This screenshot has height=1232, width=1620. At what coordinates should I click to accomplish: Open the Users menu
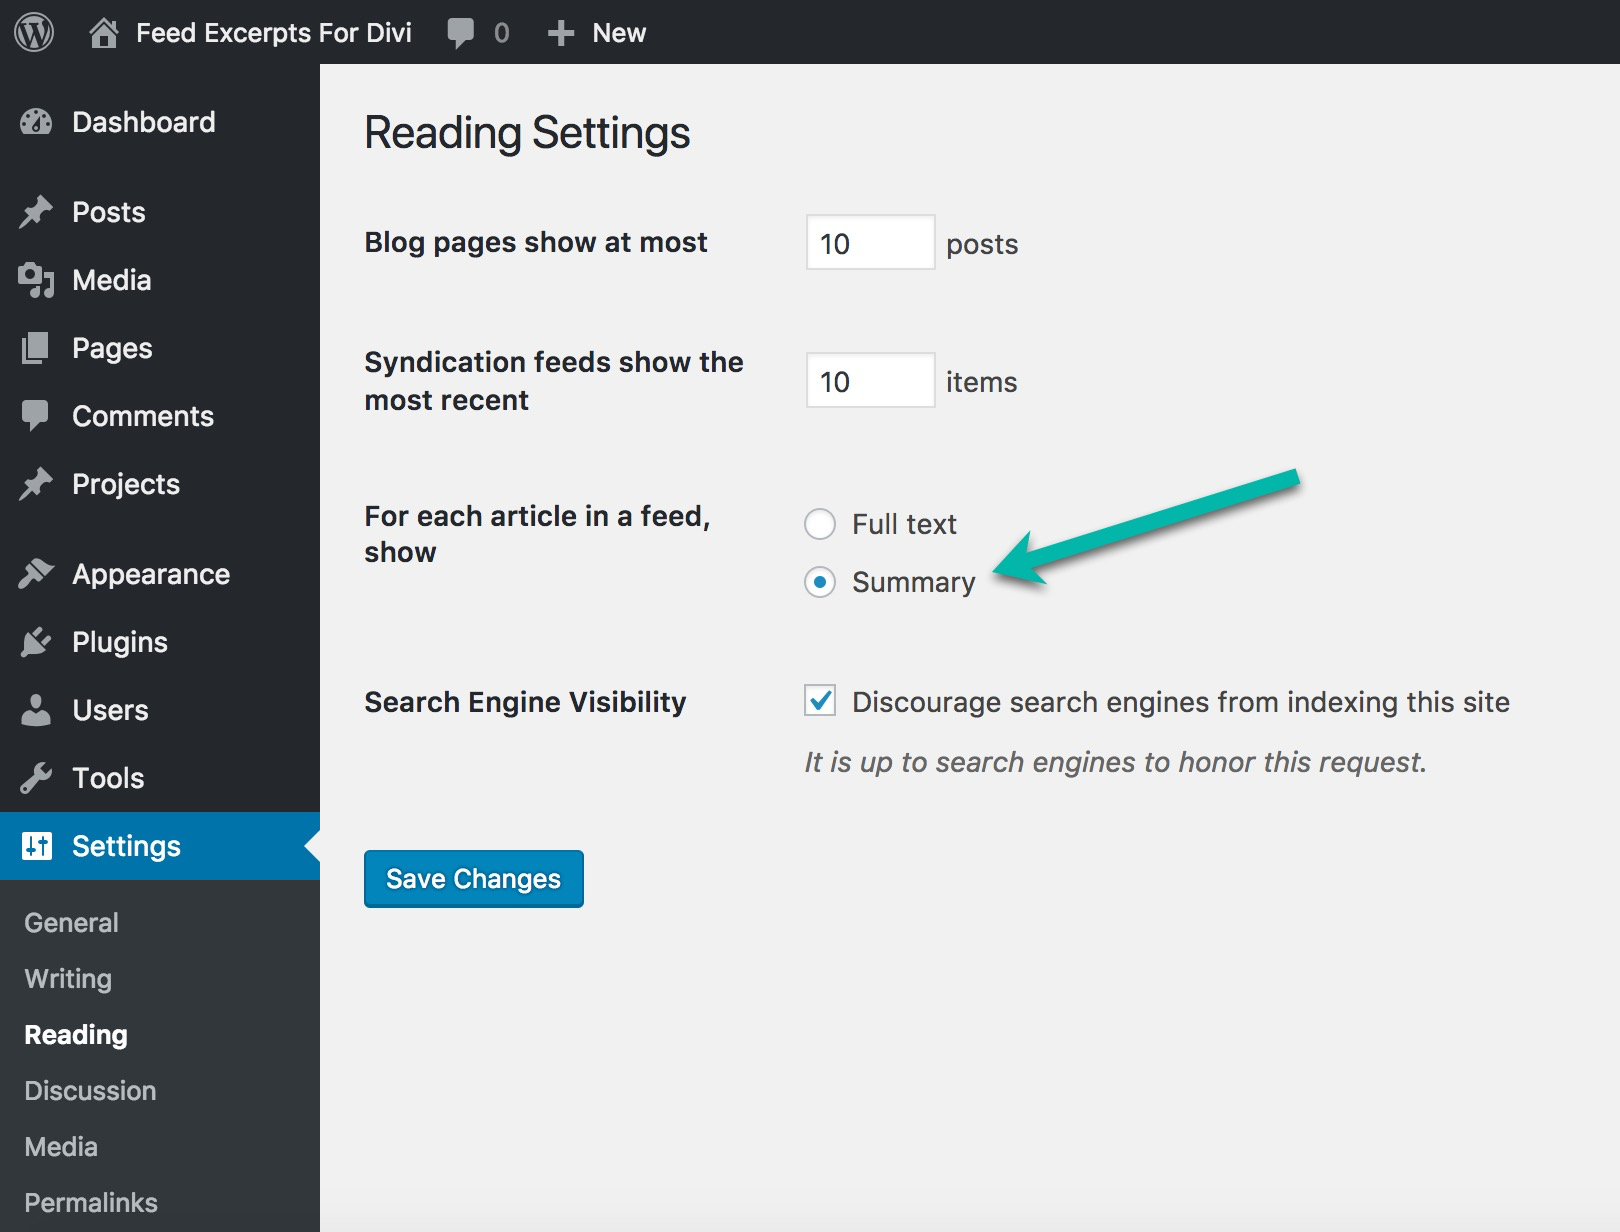tap(110, 710)
